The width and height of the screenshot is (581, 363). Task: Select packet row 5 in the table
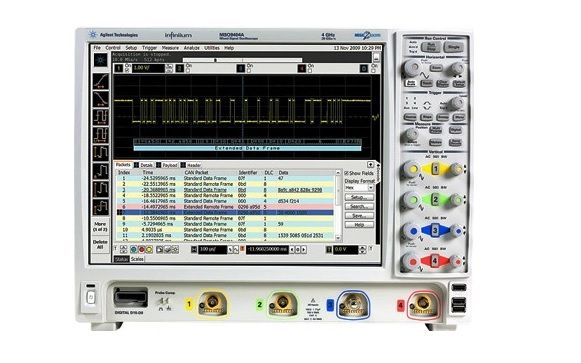tap(225, 201)
